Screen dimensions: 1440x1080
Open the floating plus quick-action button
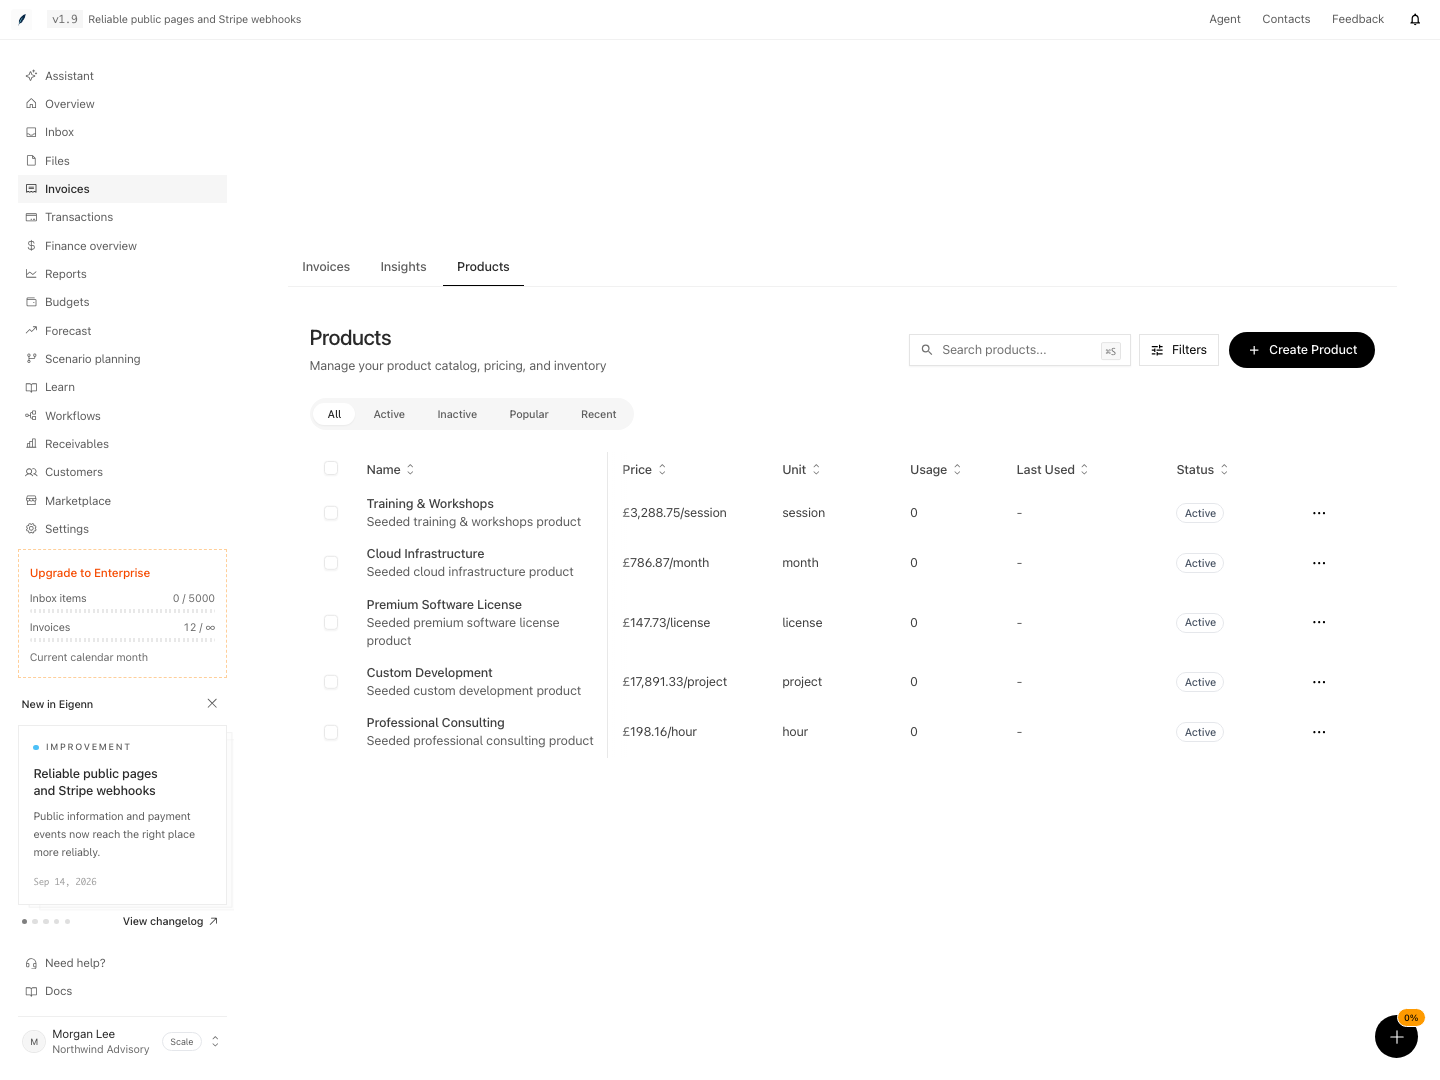1396,1037
